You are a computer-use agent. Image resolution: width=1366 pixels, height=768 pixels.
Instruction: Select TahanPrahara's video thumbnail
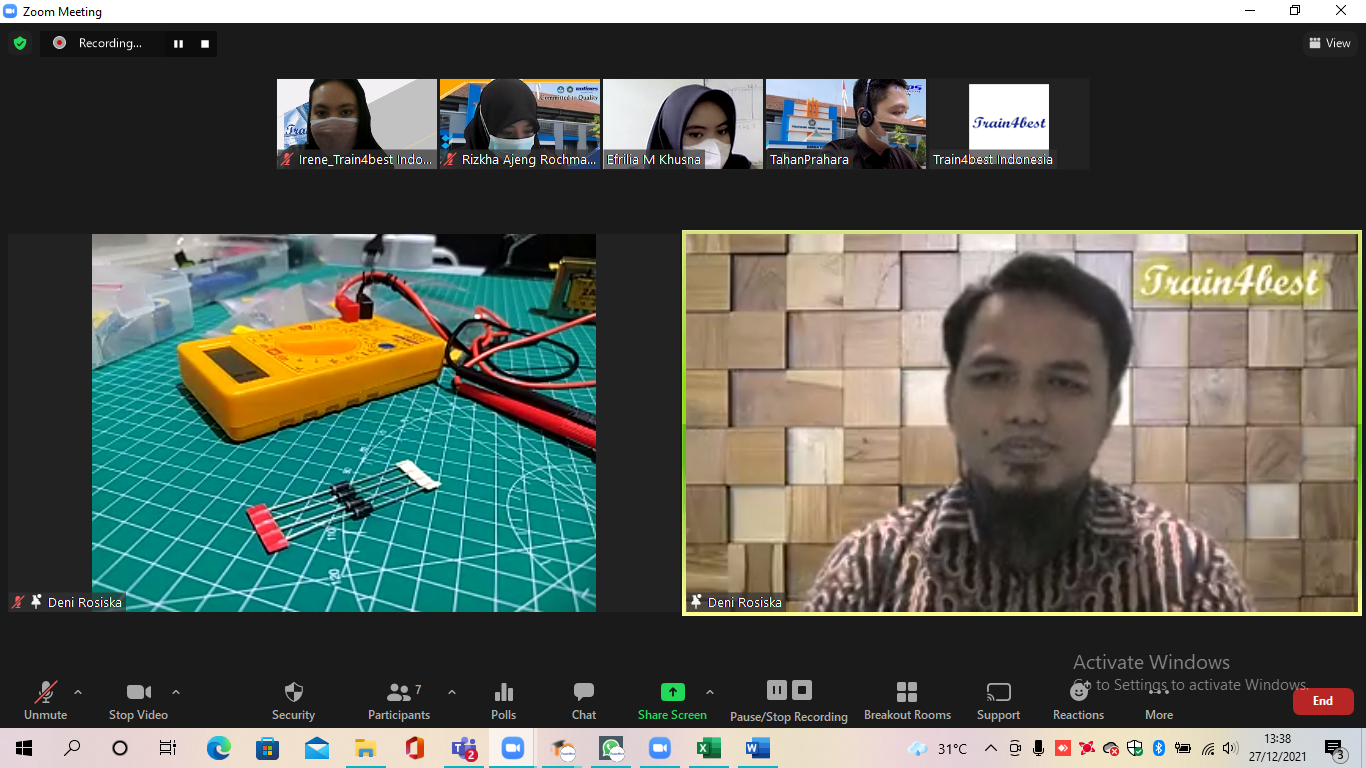pos(845,123)
